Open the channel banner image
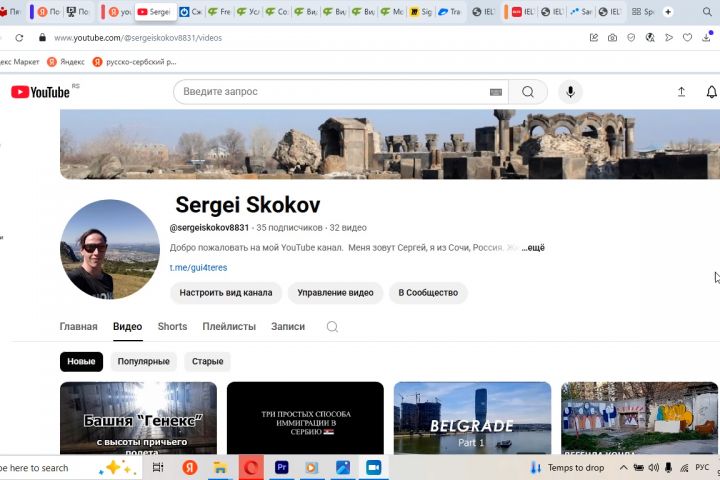 pyautogui.click(x=390, y=144)
